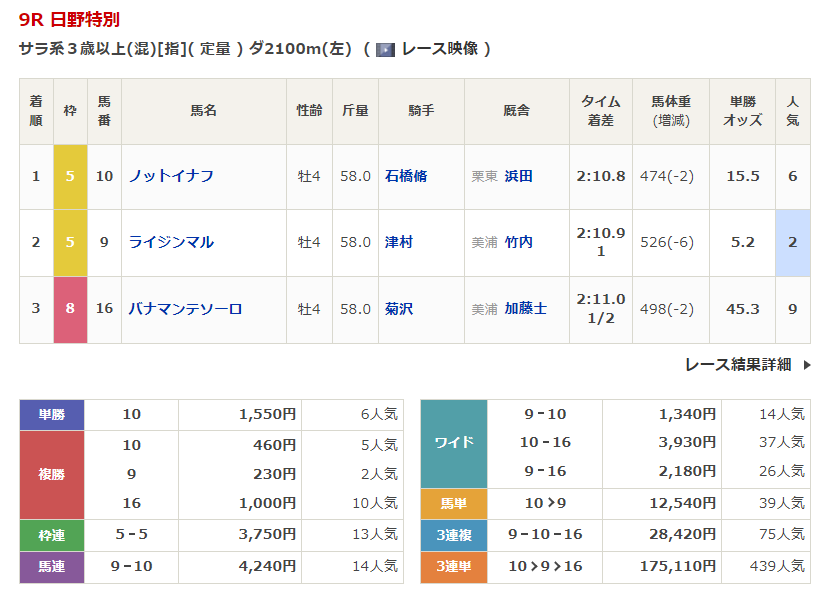Open horse バナマンテソーロ's page
The height and width of the screenshot is (592, 829).
tap(185, 309)
